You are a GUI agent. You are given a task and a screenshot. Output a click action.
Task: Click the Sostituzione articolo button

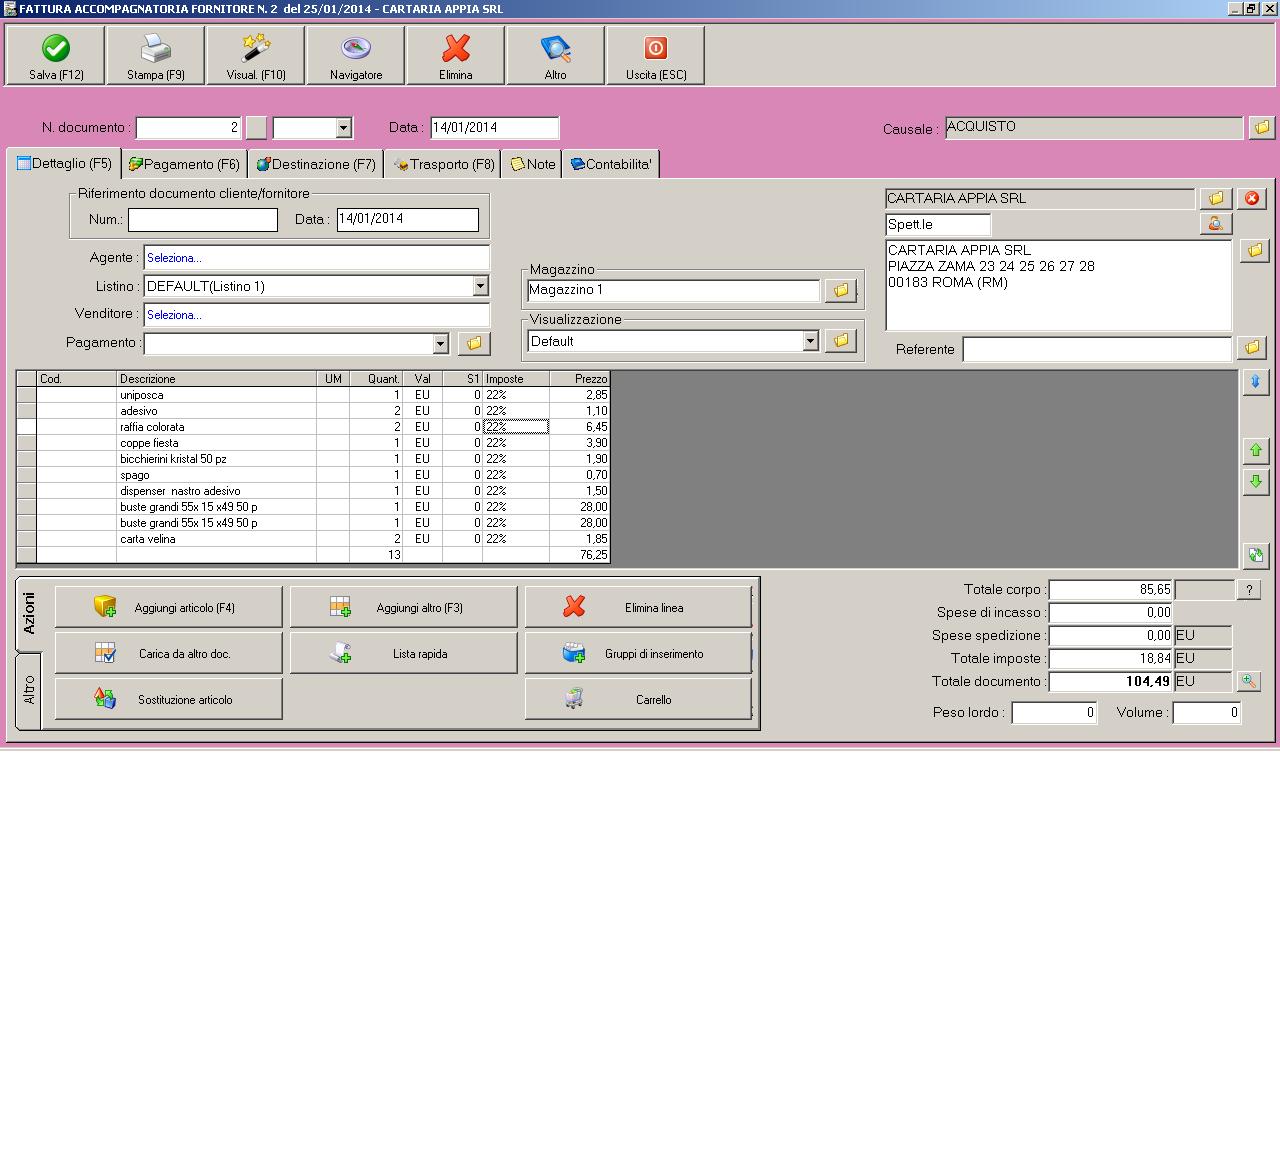point(169,699)
